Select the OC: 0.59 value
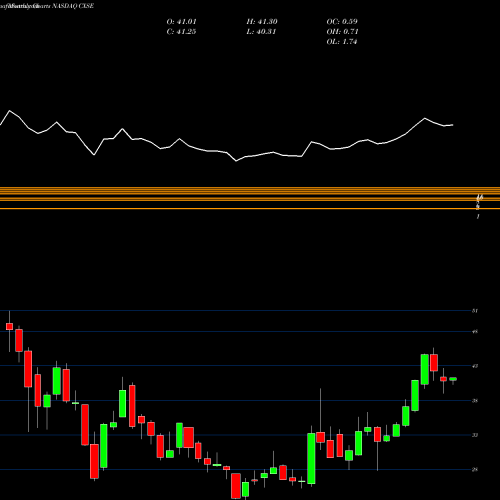Screen dimensions: 500x500 [342, 22]
